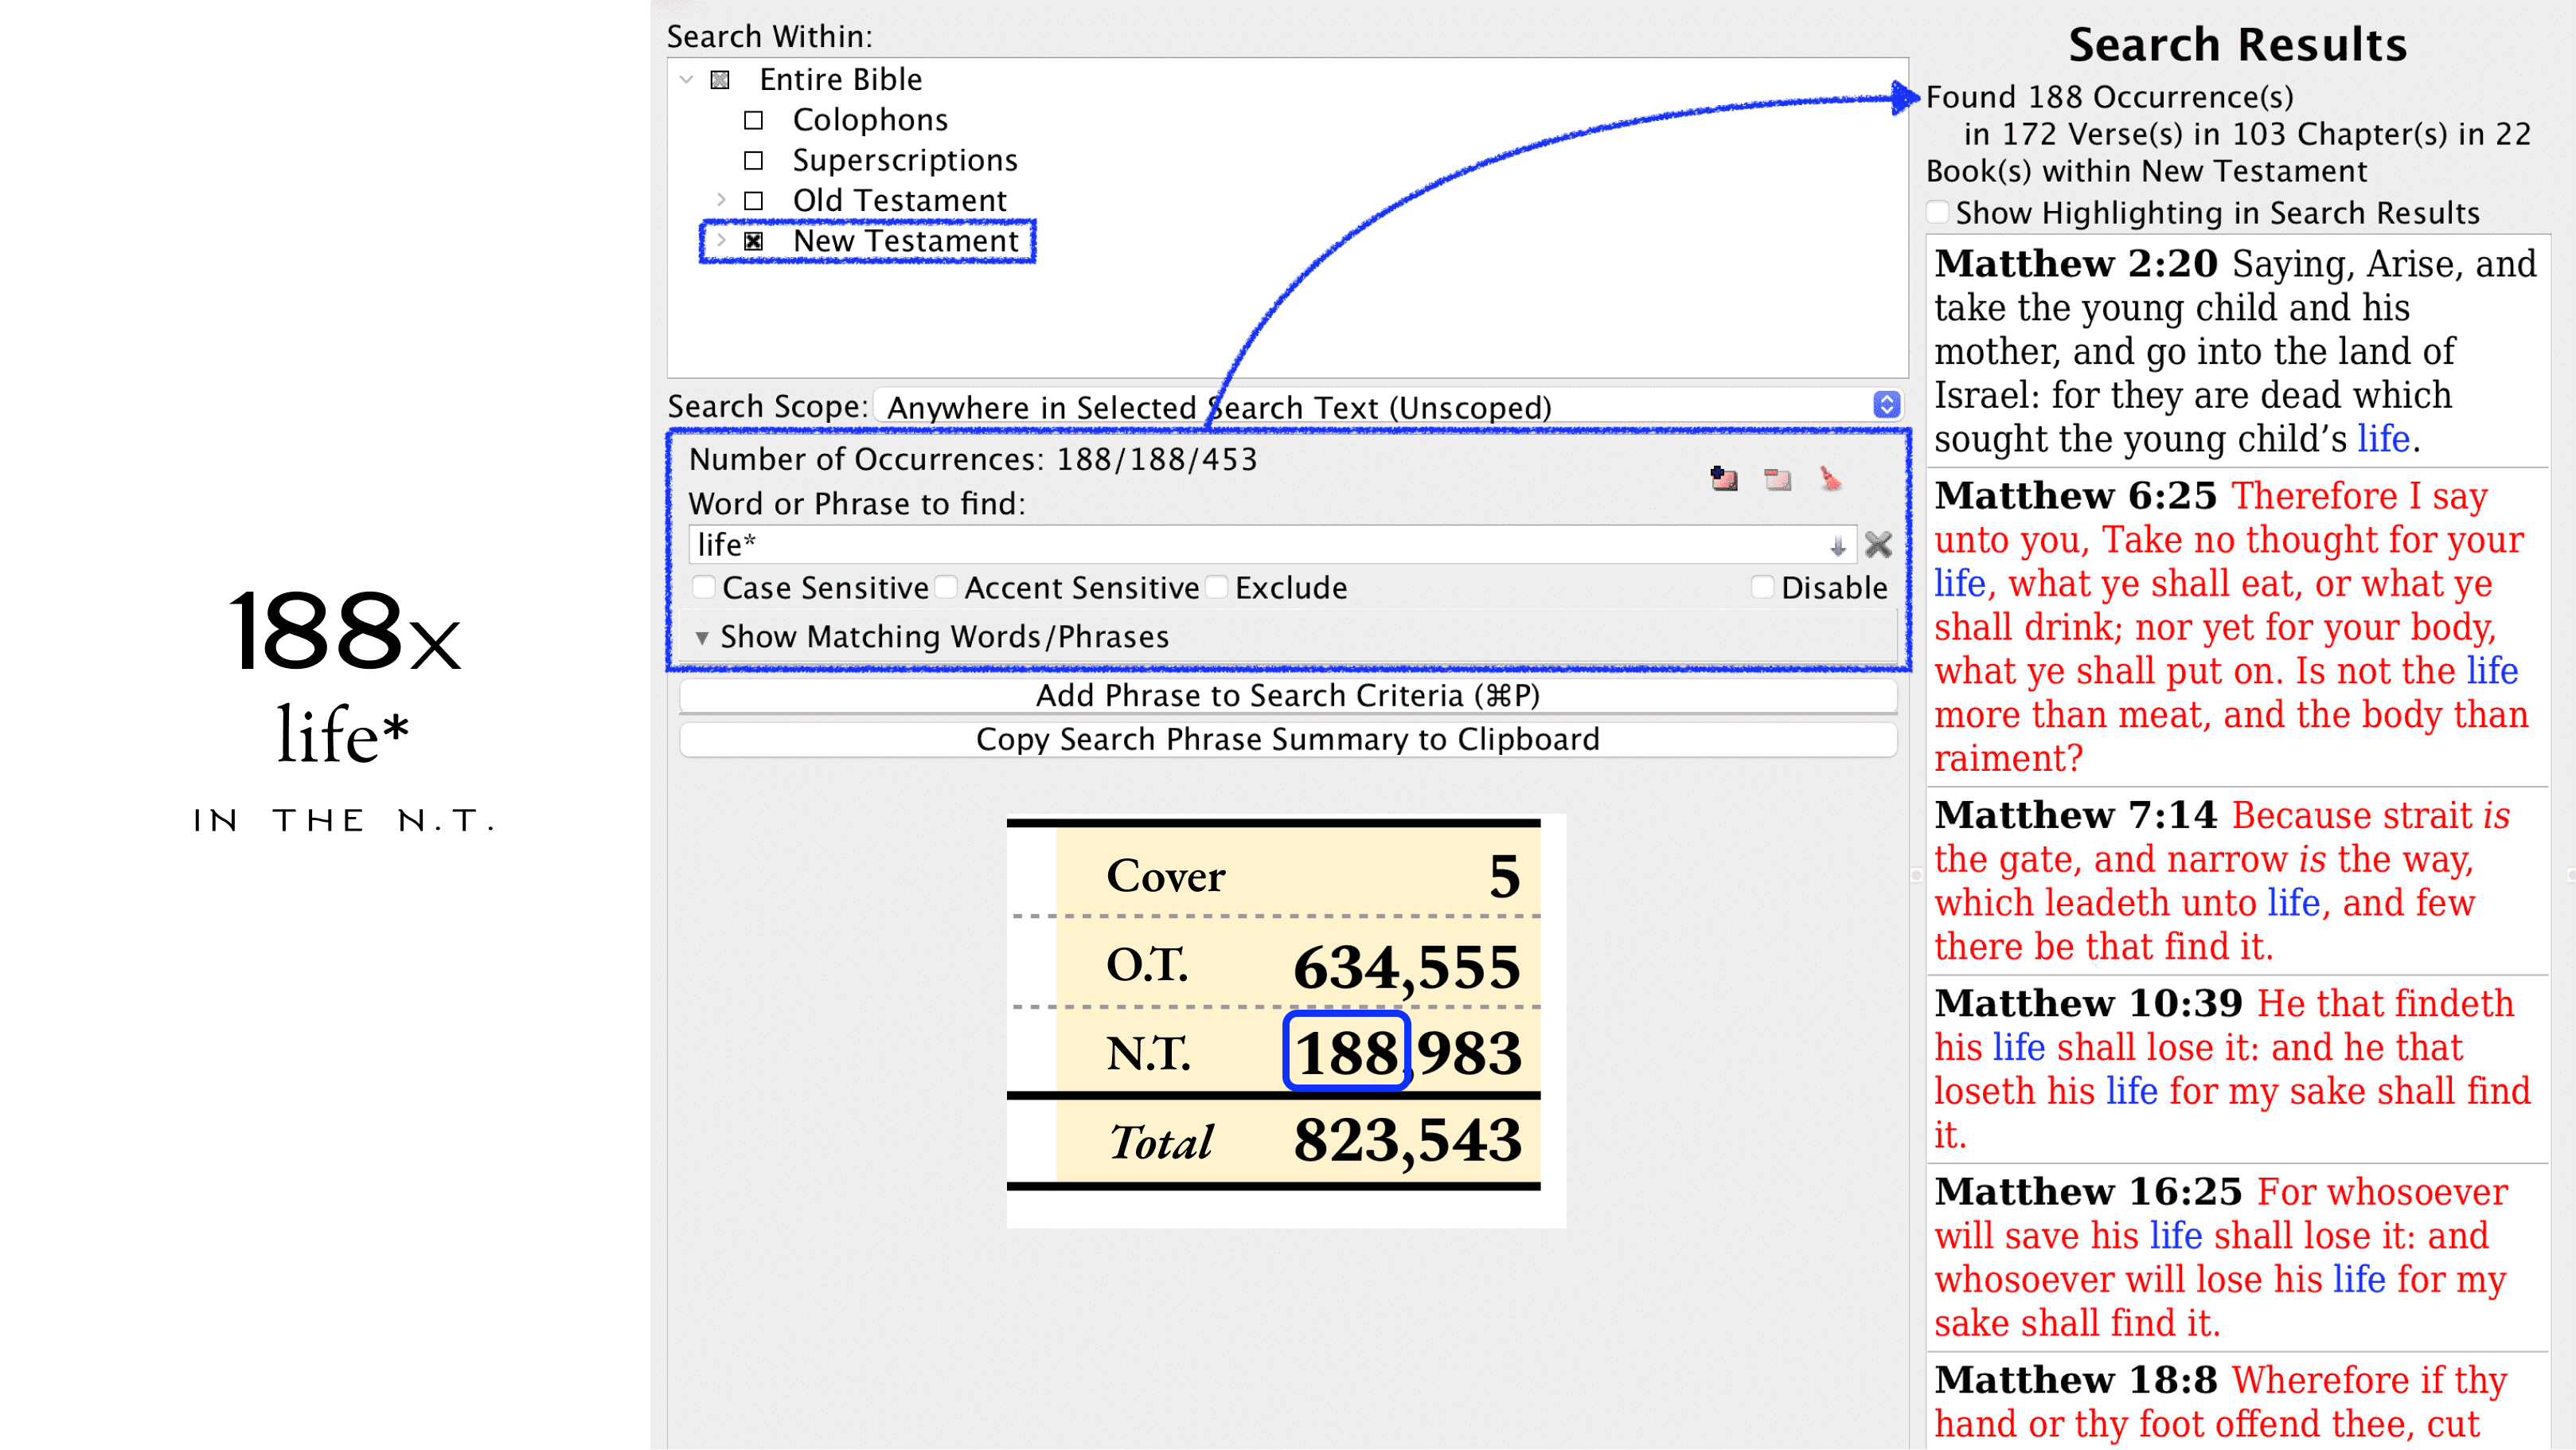The height and width of the screenshot is (1450, 2576).
Task: Toggle the New Testament checkbox
Action: pyautogui.click(x=753, y=241)
